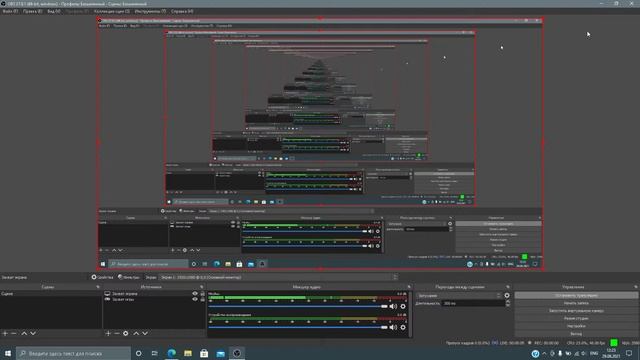The image size is (640, 360).
Task: Switch input language ENG in tray
Action: coord(594,353)
